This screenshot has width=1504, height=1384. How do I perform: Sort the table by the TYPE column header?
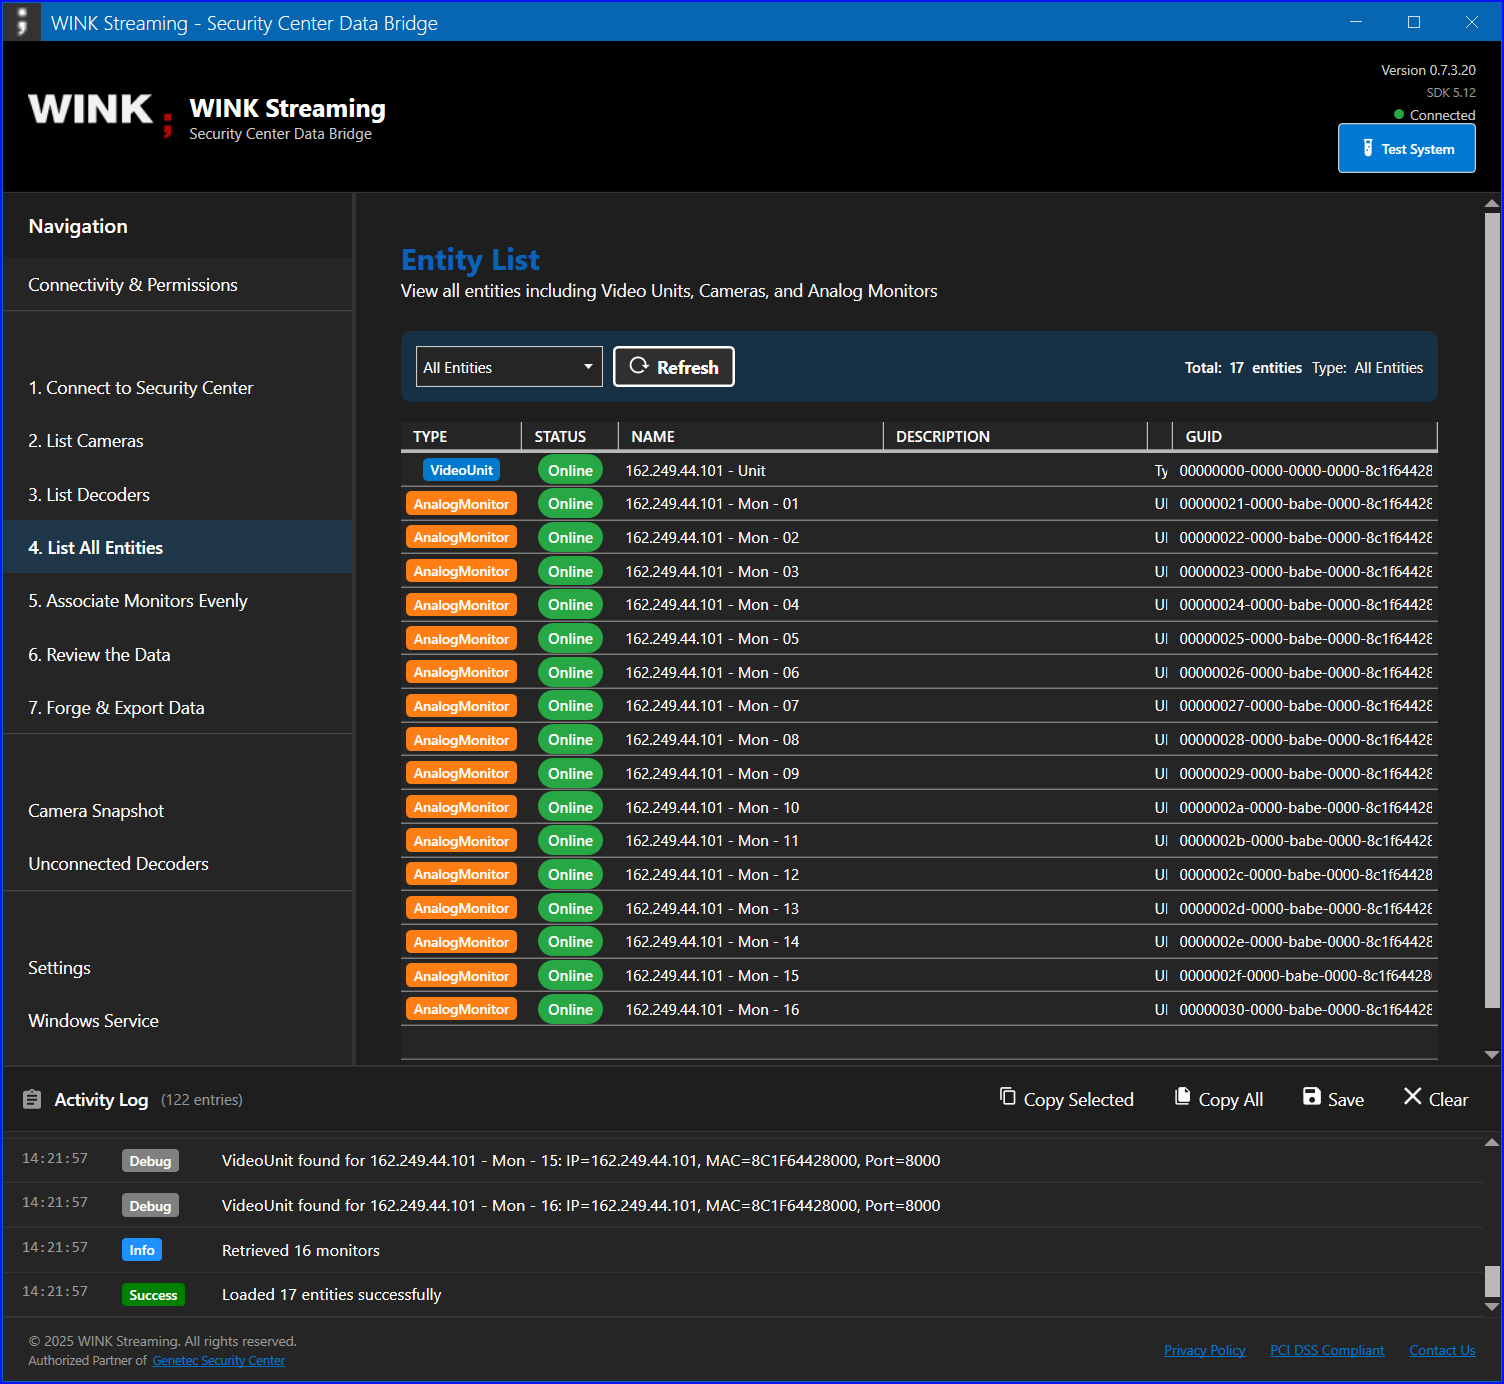click(x=430, y=436)
